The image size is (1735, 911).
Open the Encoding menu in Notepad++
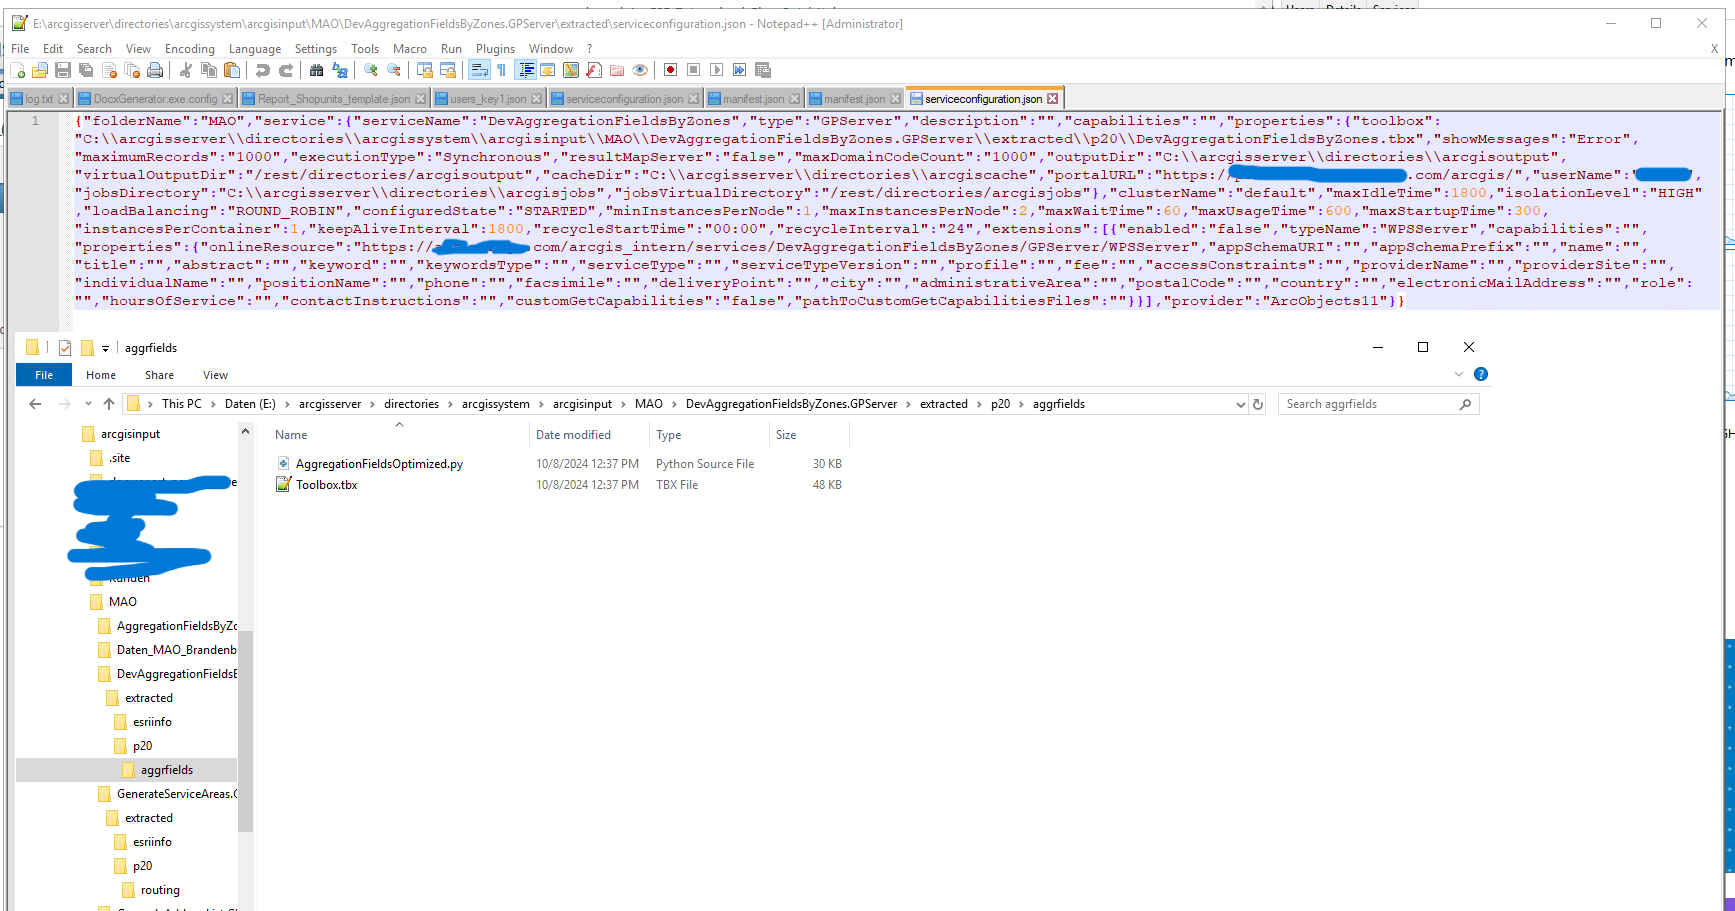(x=190, y=48)
